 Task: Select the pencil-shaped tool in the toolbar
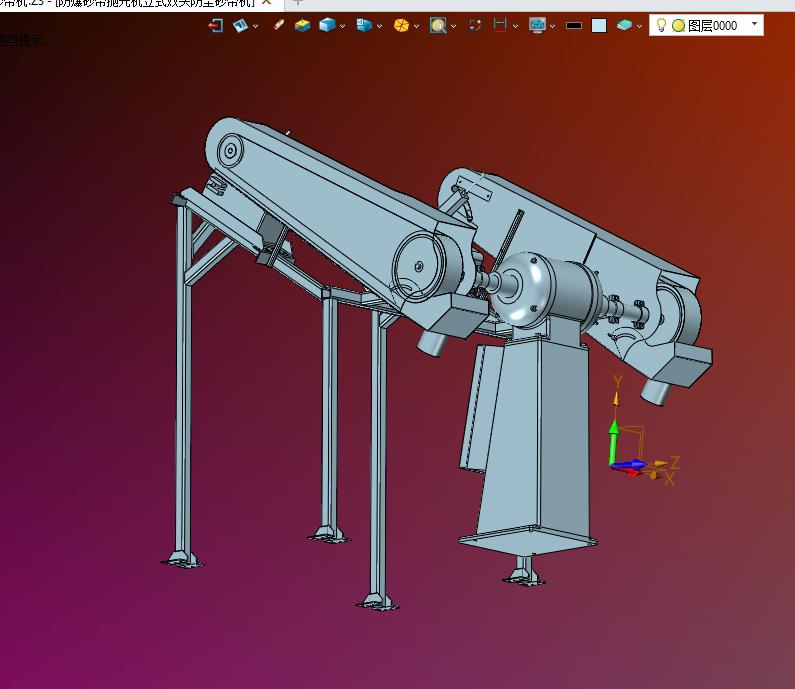[x=278, y=25]
